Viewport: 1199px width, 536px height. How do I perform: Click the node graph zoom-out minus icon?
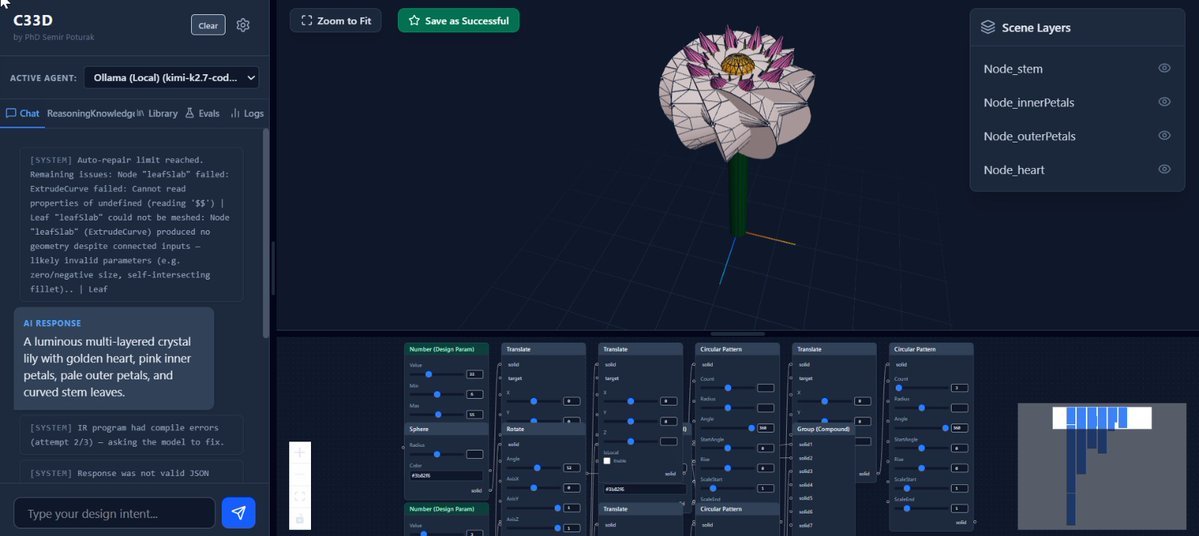pyautogui.click(x=300, y=475)
